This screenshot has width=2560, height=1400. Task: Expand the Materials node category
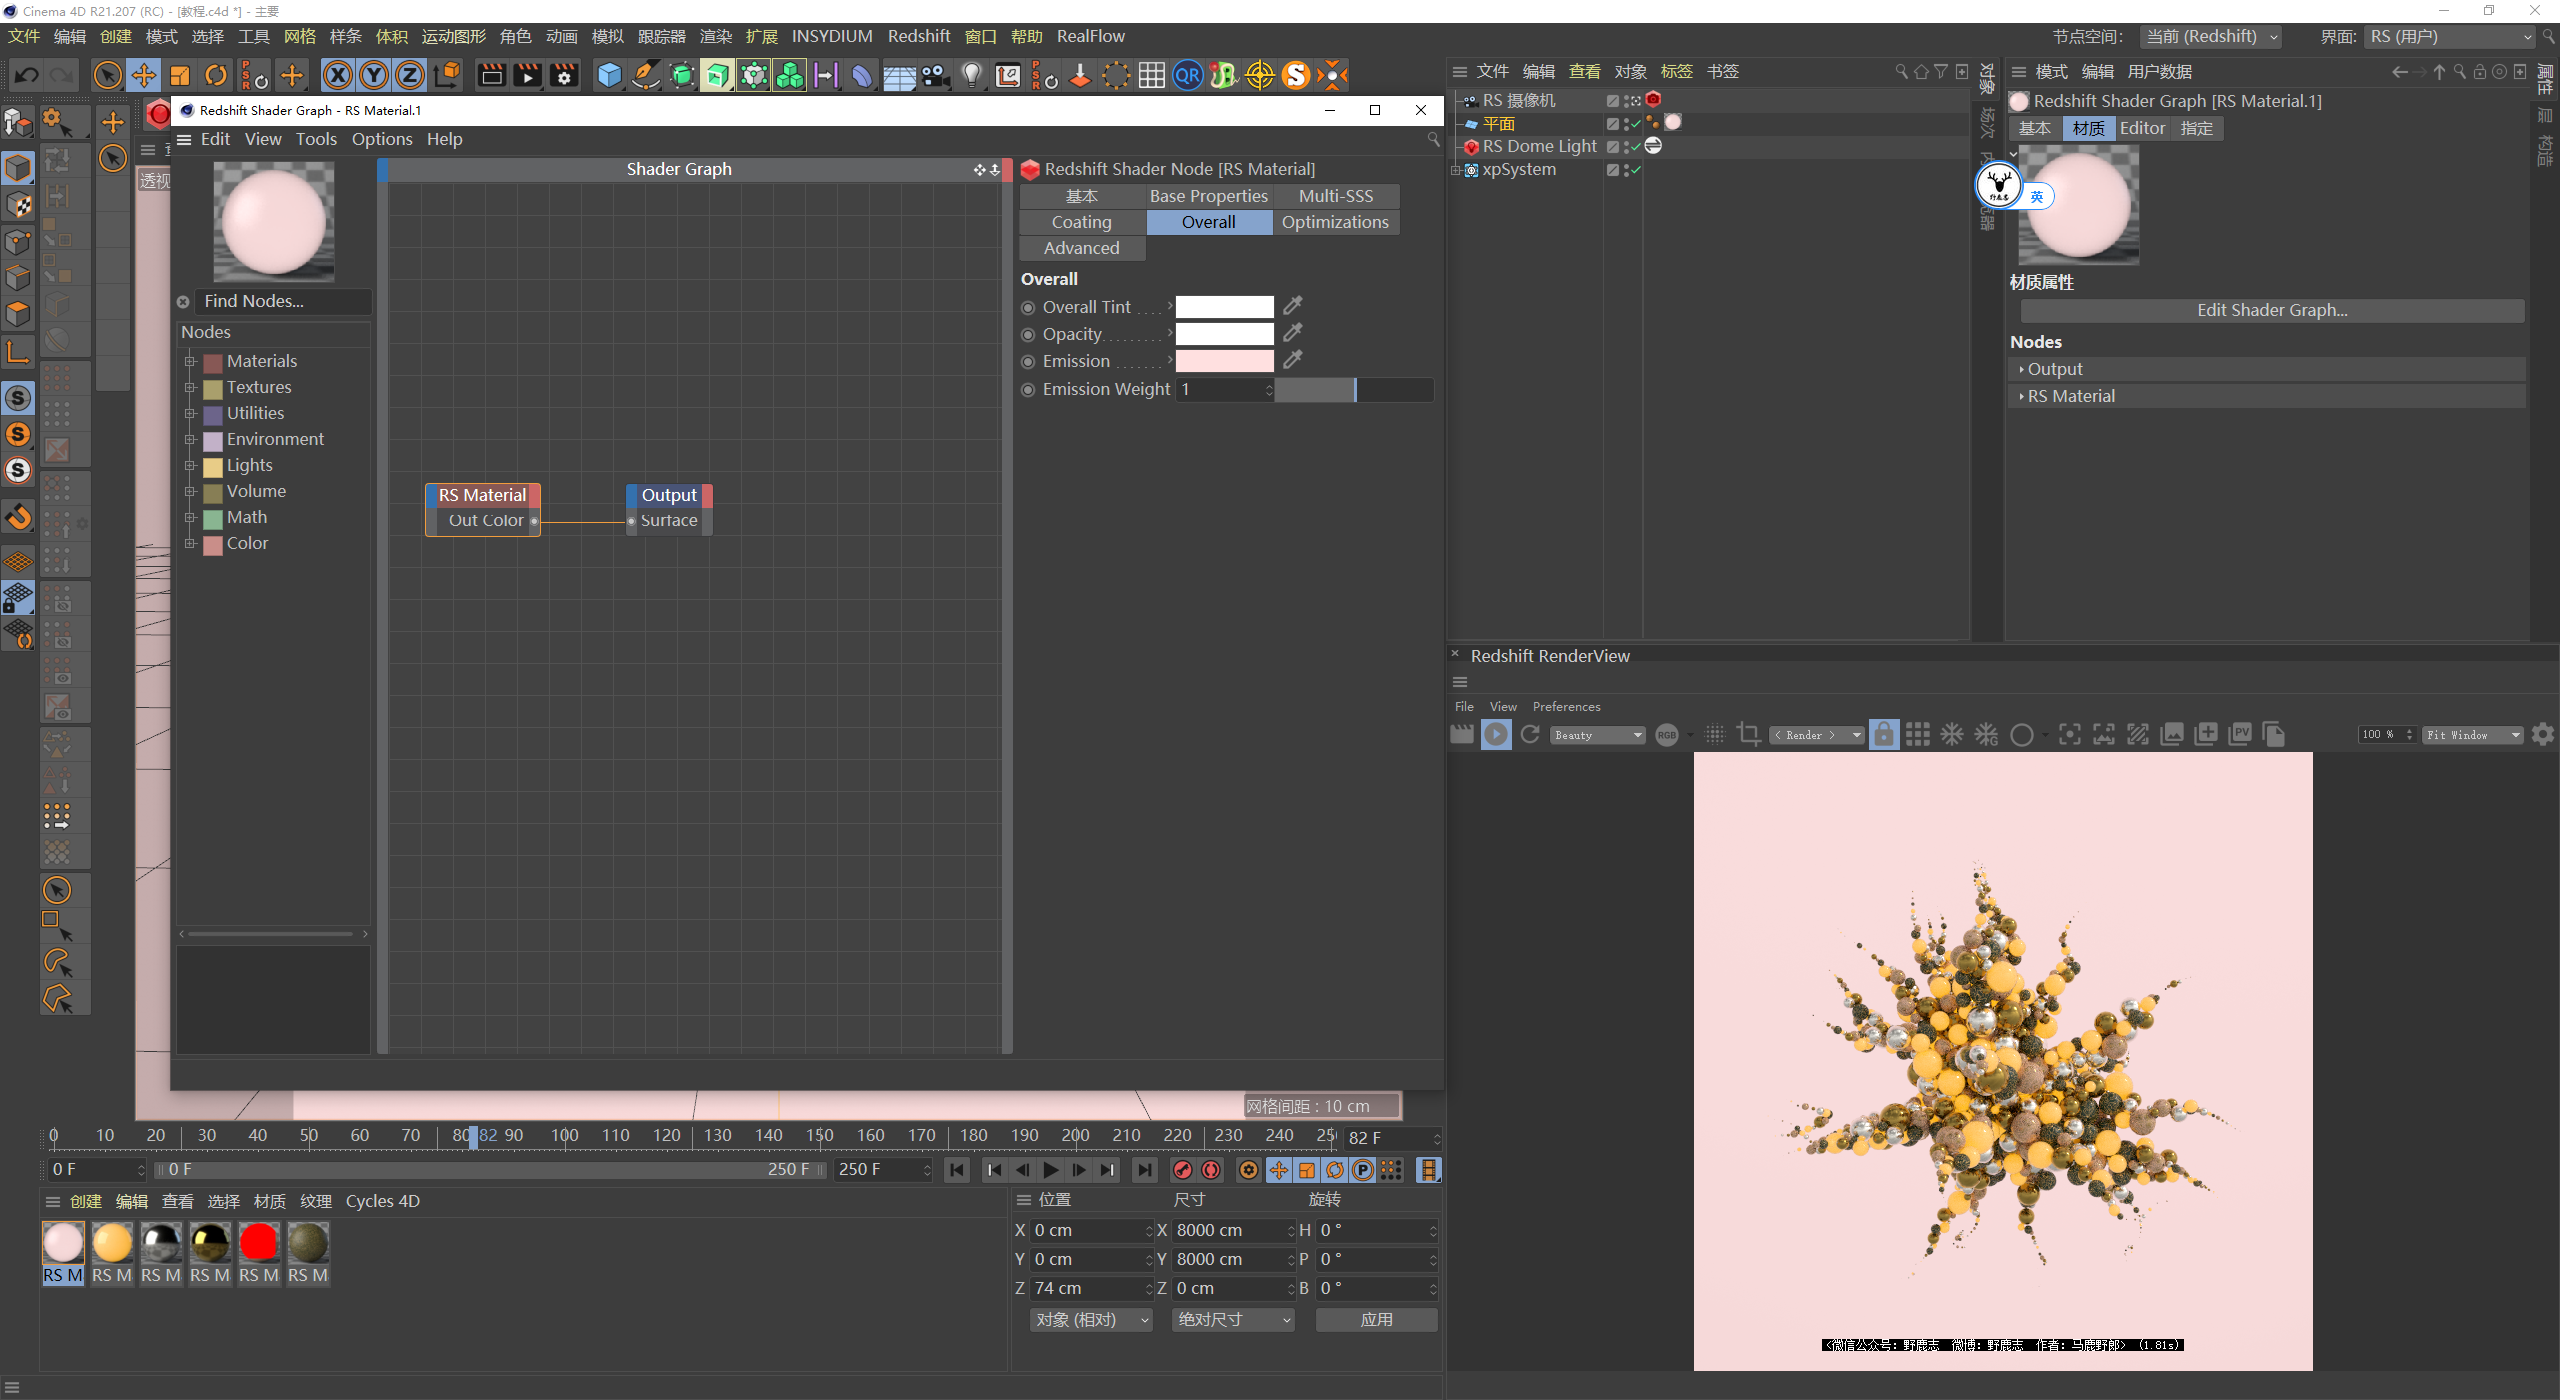coord(190,361)
